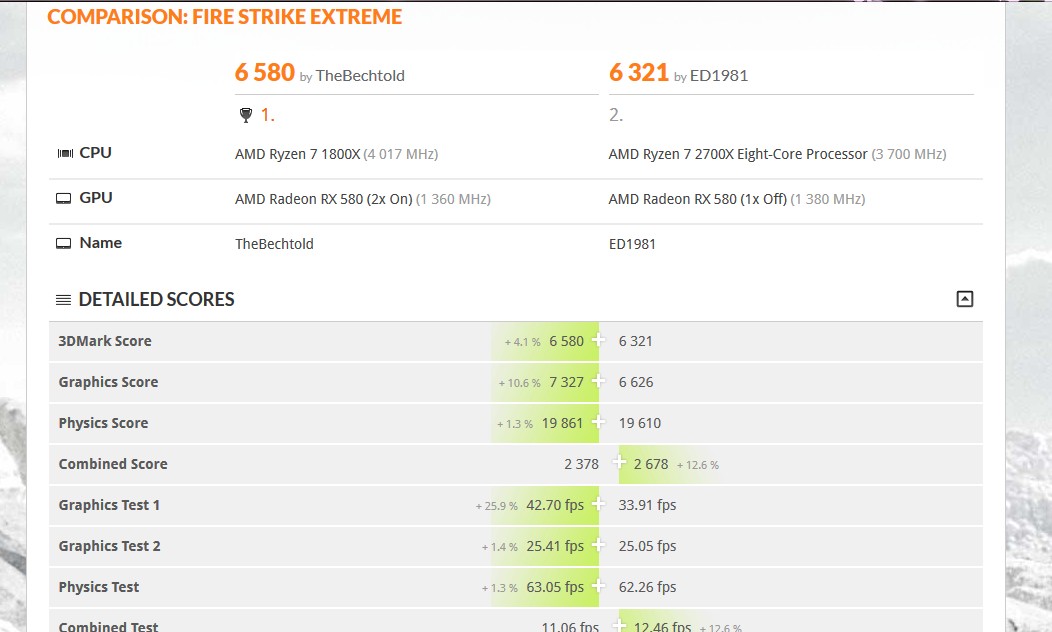Click the + 25.9 % difference label
This screenshot has width=1052, height=632.
pyautogui.click(x=496, y=506)
